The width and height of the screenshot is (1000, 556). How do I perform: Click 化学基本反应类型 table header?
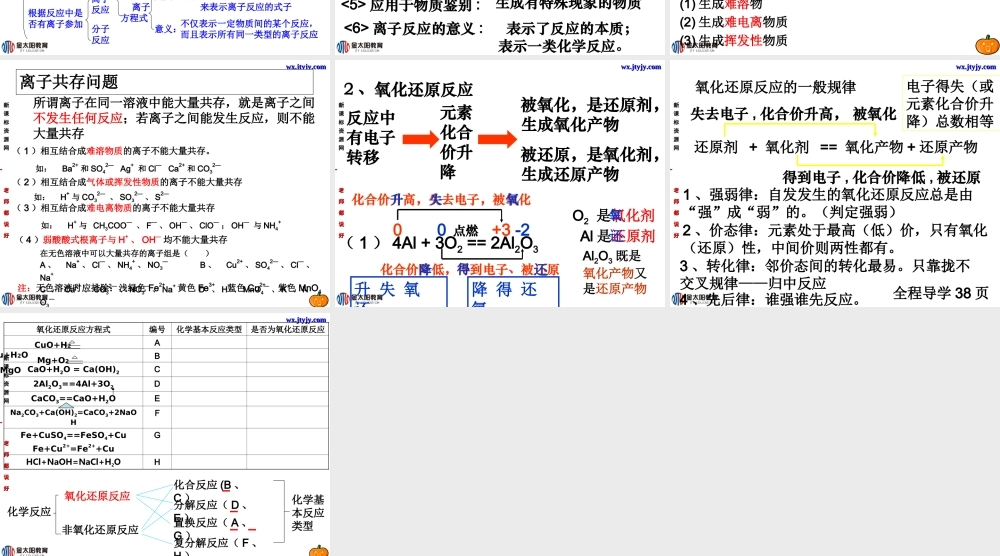coord(209,329)
